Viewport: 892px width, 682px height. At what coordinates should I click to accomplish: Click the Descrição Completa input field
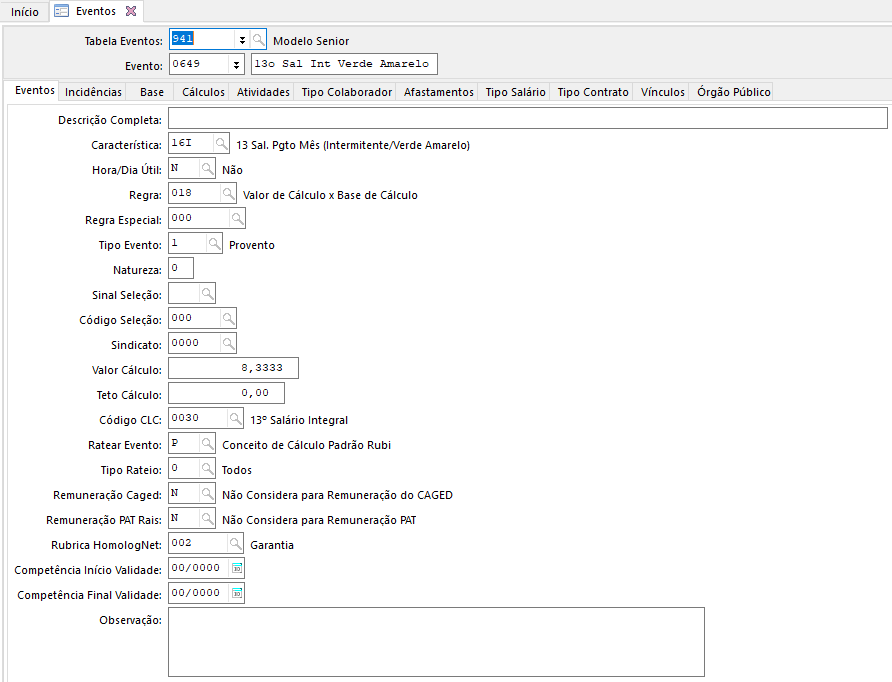(x=528, y=118)
